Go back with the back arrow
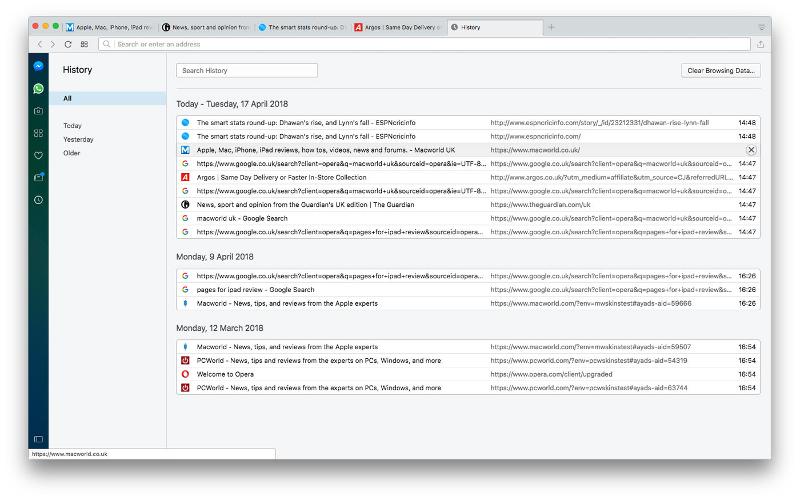Viewport: 800px width, 500px height. click(40, 44)
